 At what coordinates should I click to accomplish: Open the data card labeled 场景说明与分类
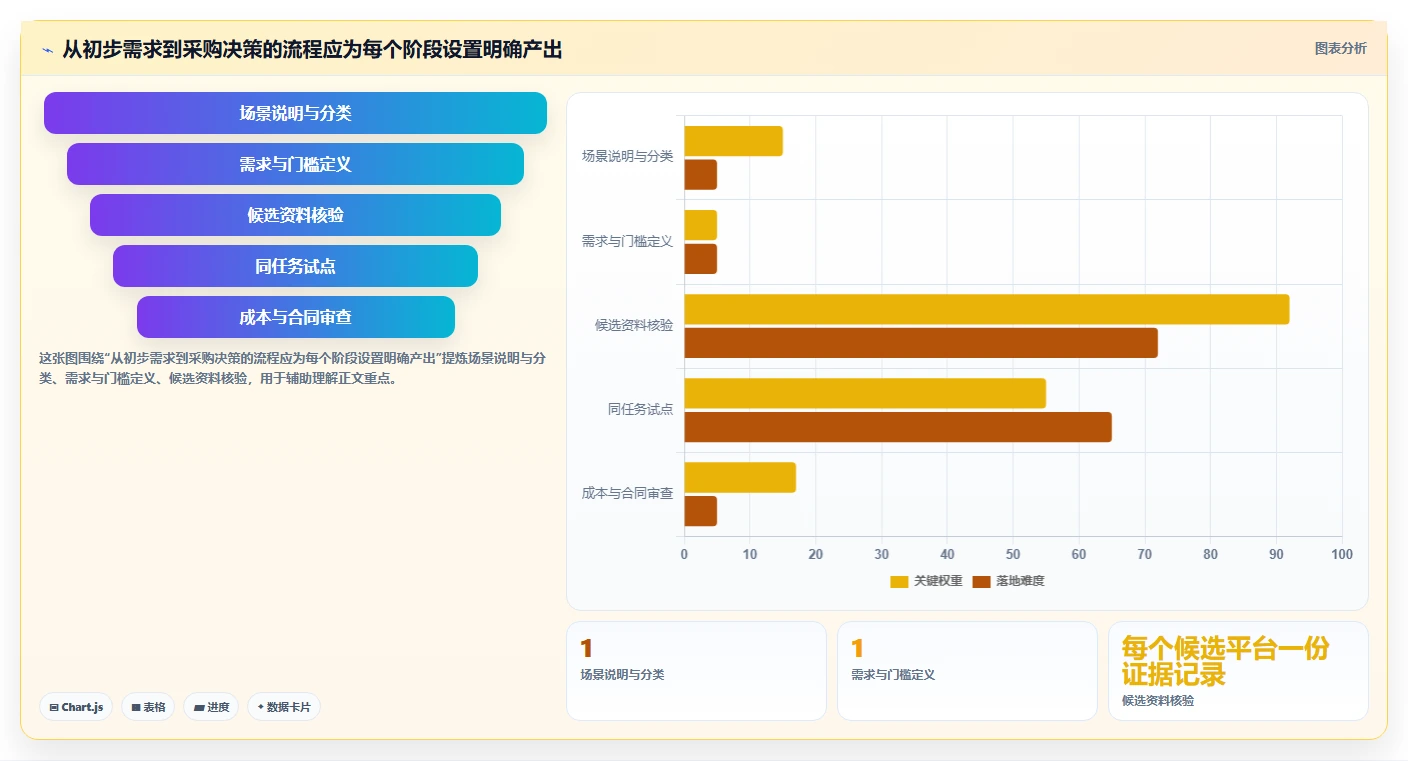pos(696,671)
